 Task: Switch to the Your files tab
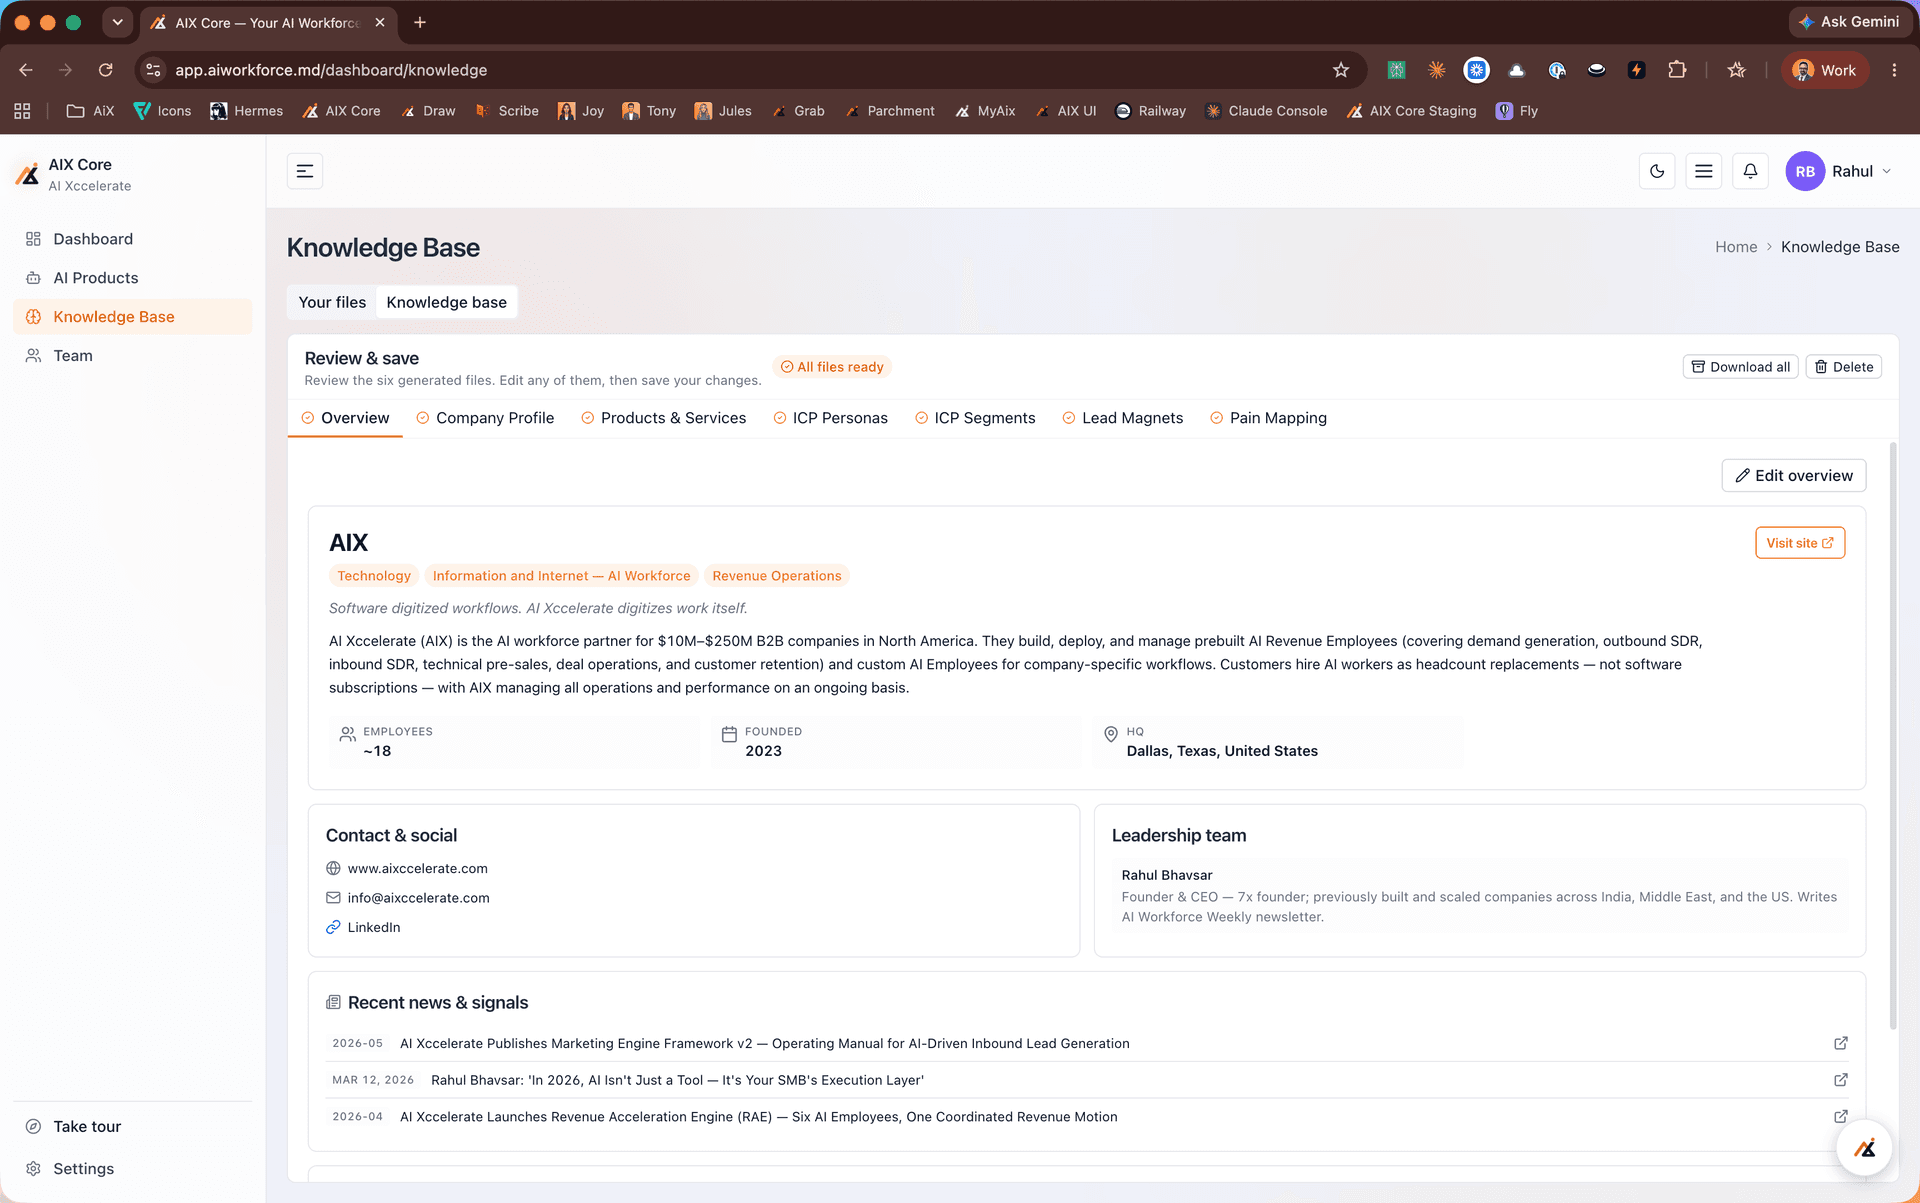(332, 302)
